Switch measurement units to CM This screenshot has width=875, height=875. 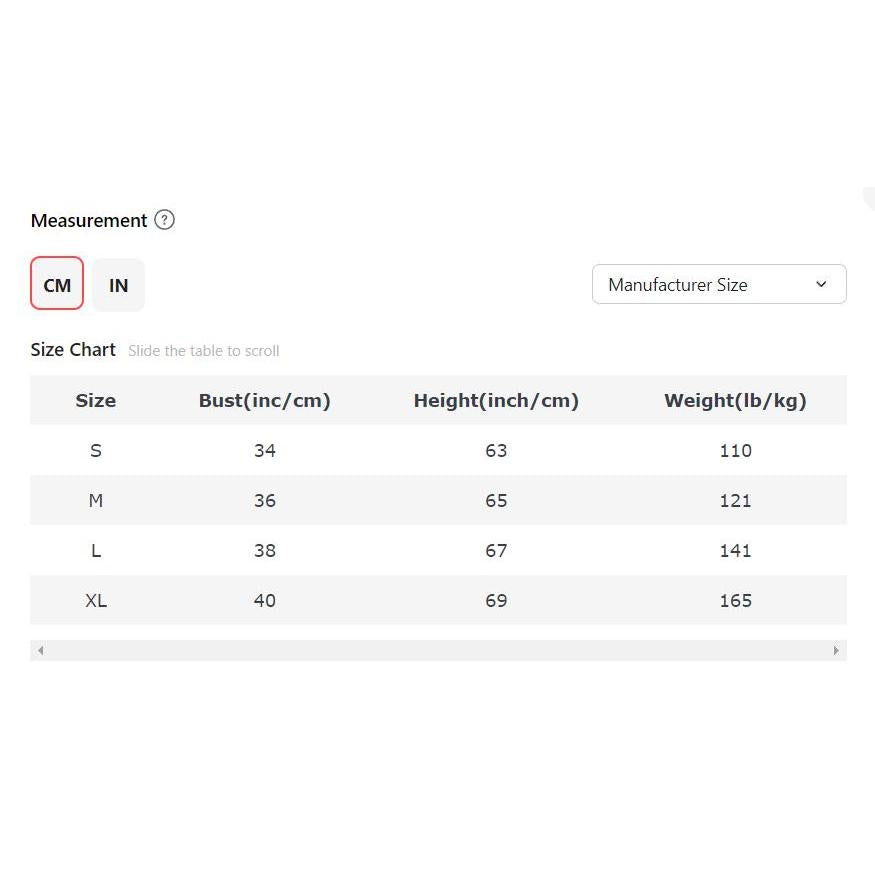(x=57, y=283)
